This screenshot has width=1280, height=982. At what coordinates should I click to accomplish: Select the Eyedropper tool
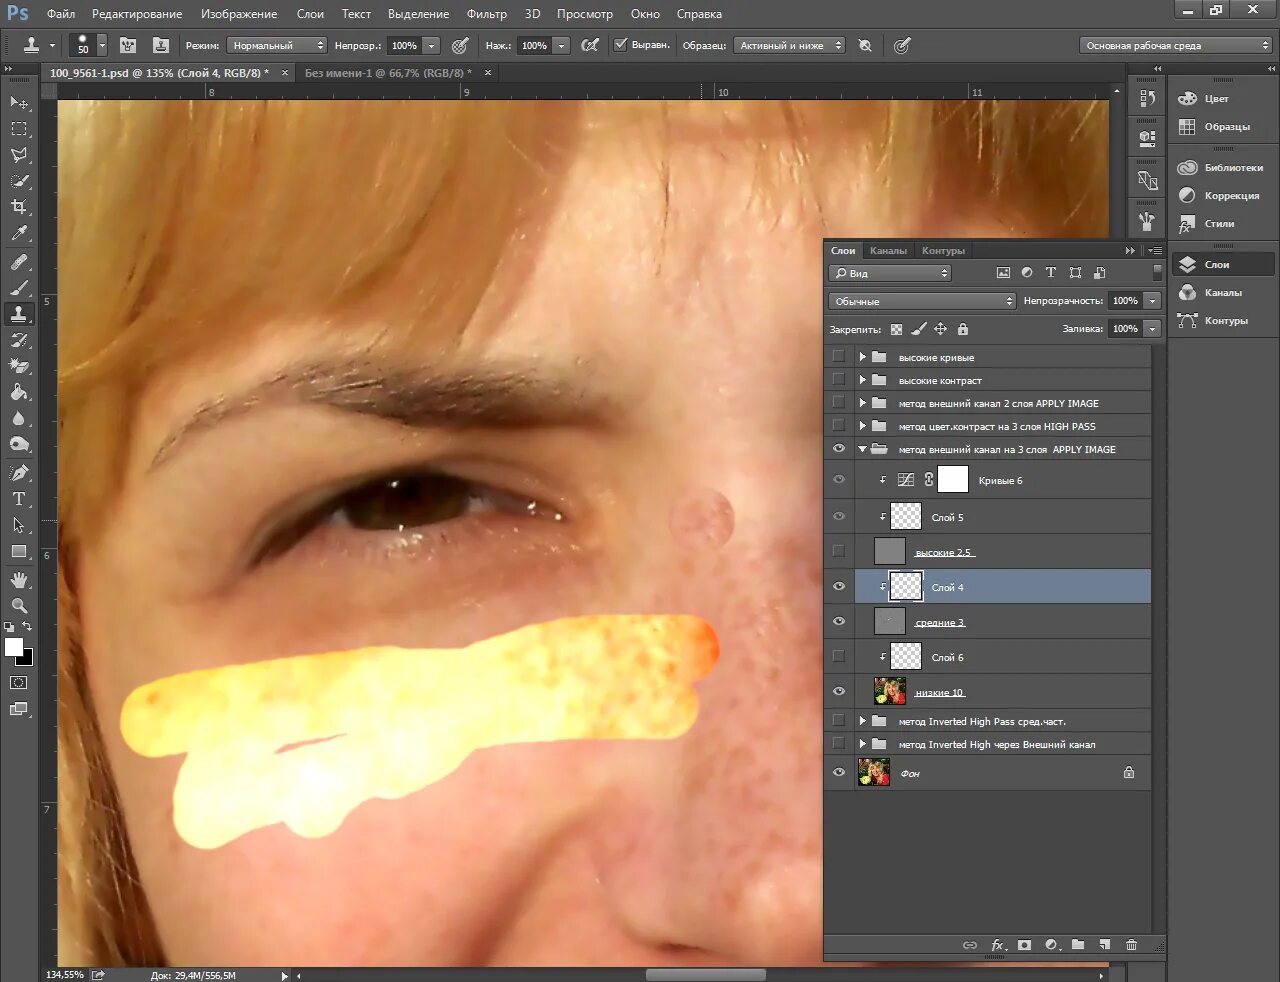19,234
